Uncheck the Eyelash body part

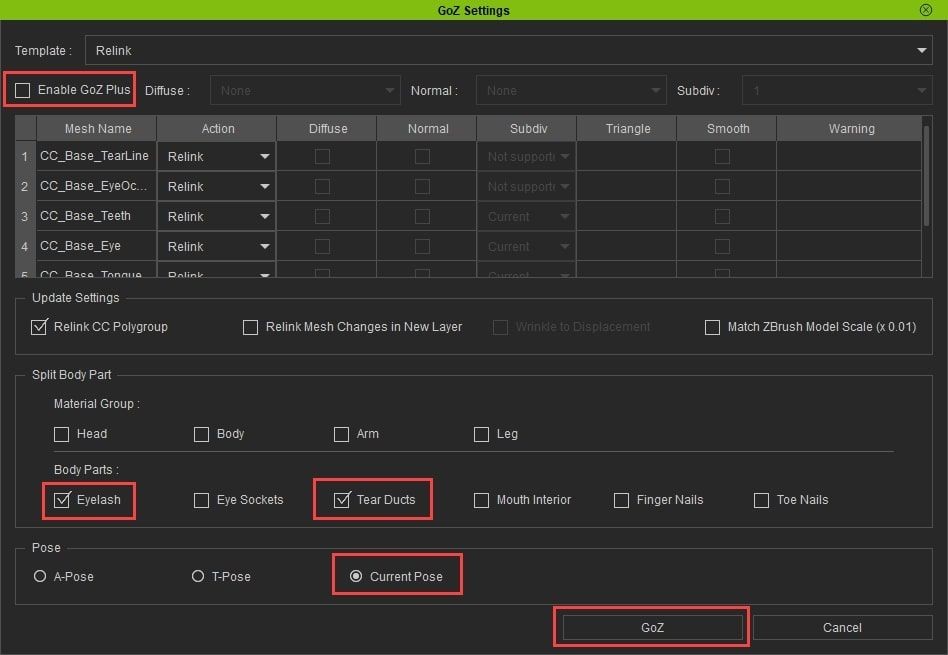click(62, 500)
